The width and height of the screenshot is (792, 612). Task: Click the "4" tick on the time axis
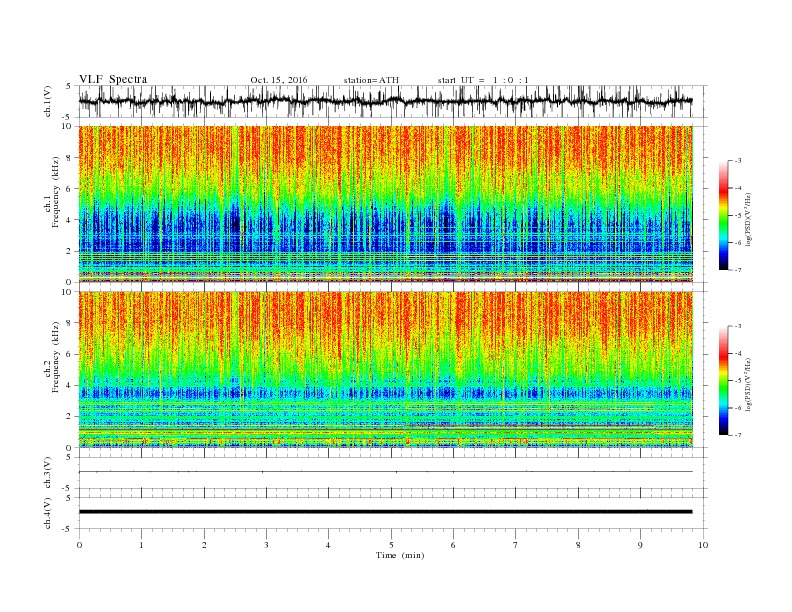328,545
